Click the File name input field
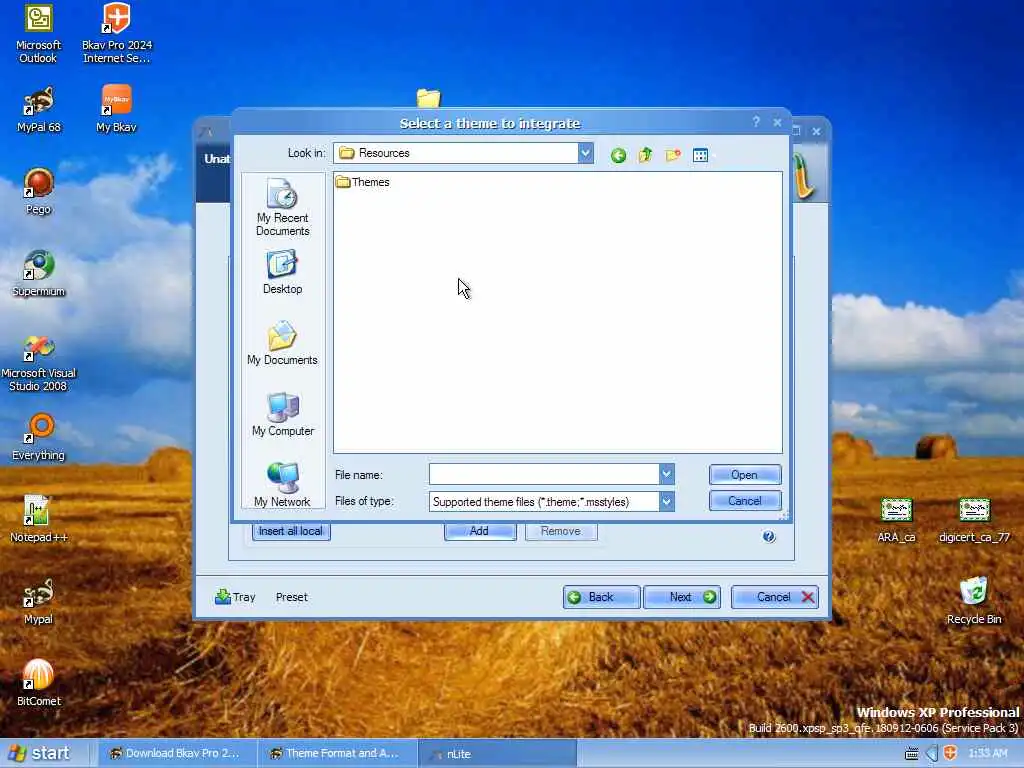Image resolution: width=1024 pixels, height=768 pixels. click(544, 474)
